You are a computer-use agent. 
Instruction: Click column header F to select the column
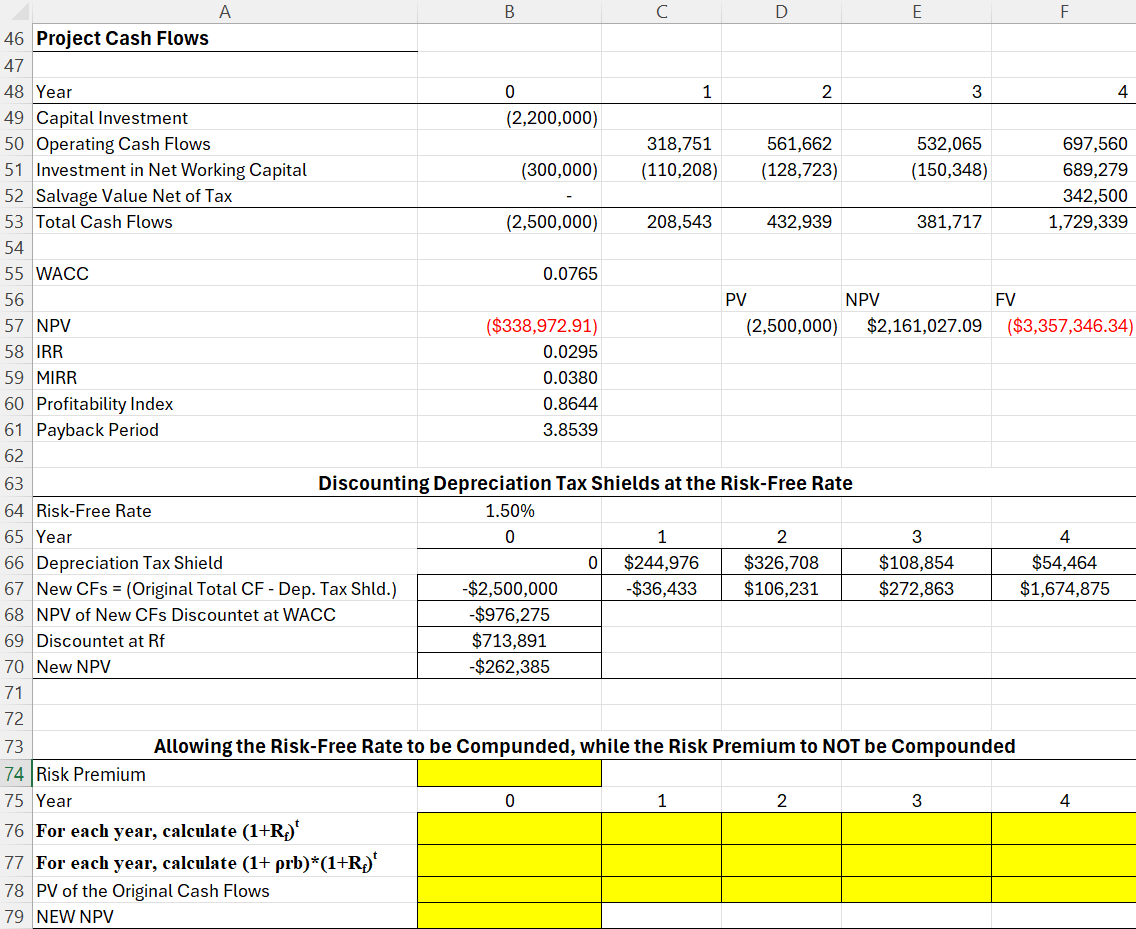[1064, 11]
